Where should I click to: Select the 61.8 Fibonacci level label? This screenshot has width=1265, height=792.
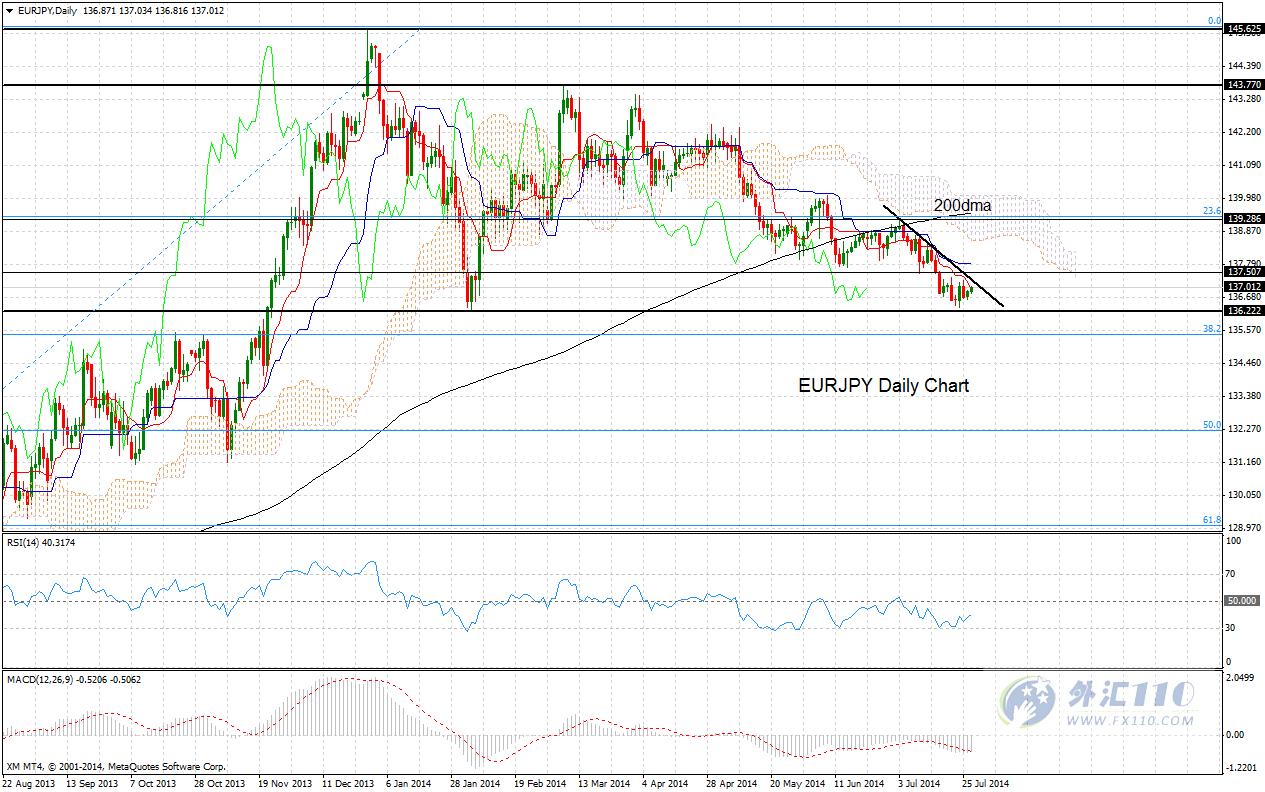pyautogui.click(x=1212, y=521)
